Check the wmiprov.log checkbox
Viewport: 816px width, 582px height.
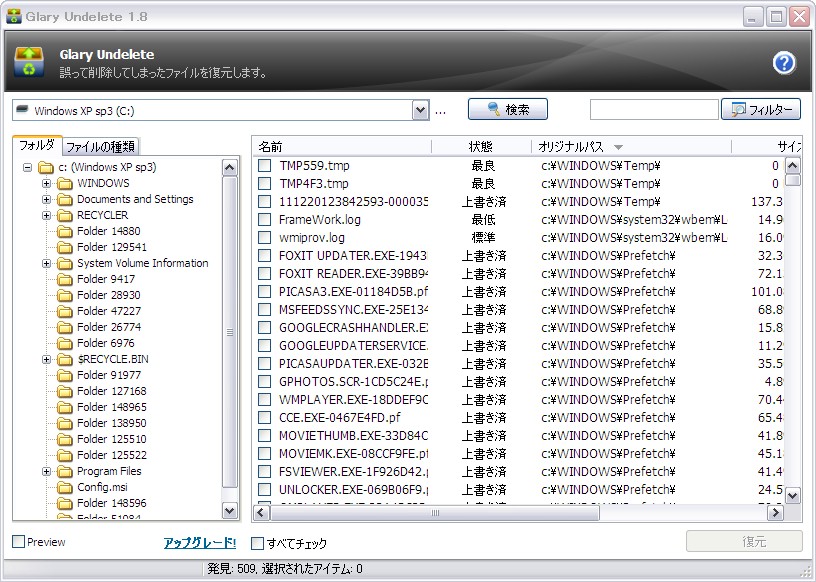click(265, 238)
